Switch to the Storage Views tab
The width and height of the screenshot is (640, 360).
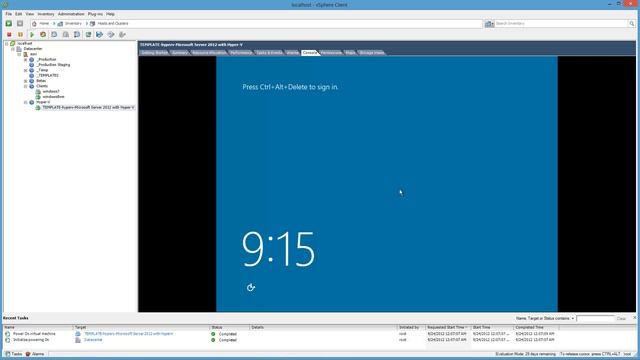click(x=371, y=53)
